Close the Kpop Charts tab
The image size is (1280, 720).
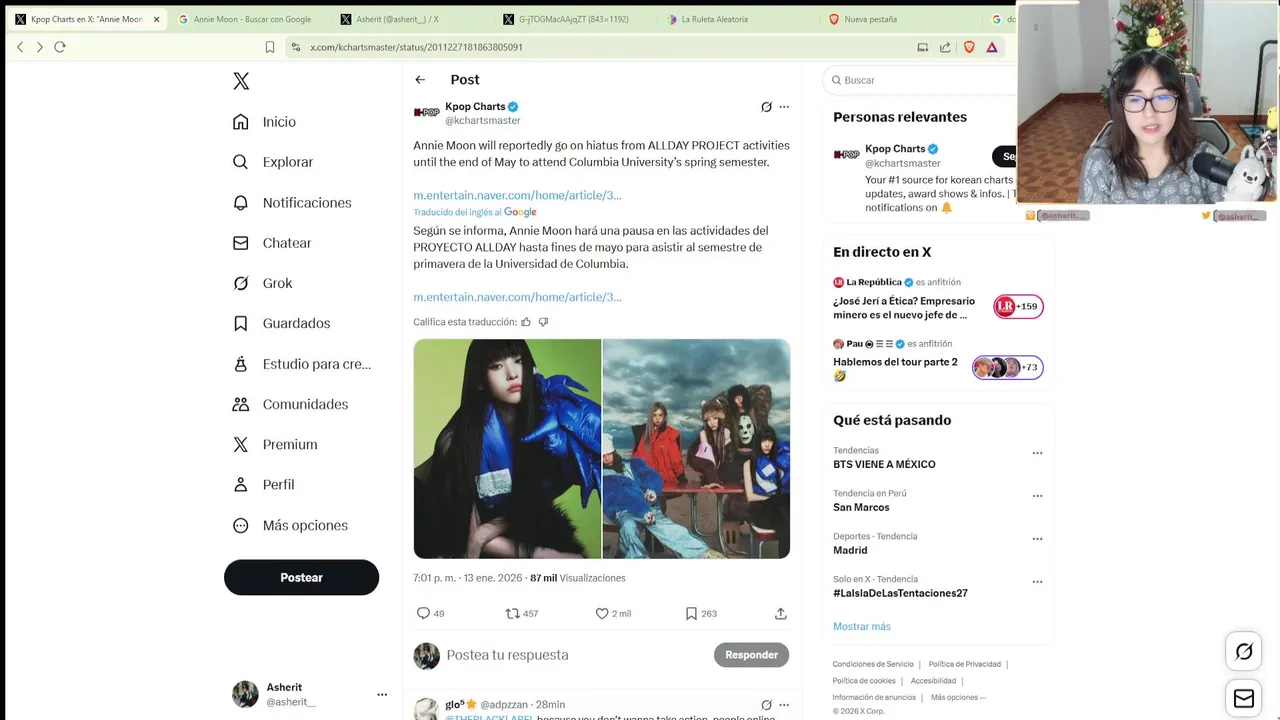click(x=156, y=19)
